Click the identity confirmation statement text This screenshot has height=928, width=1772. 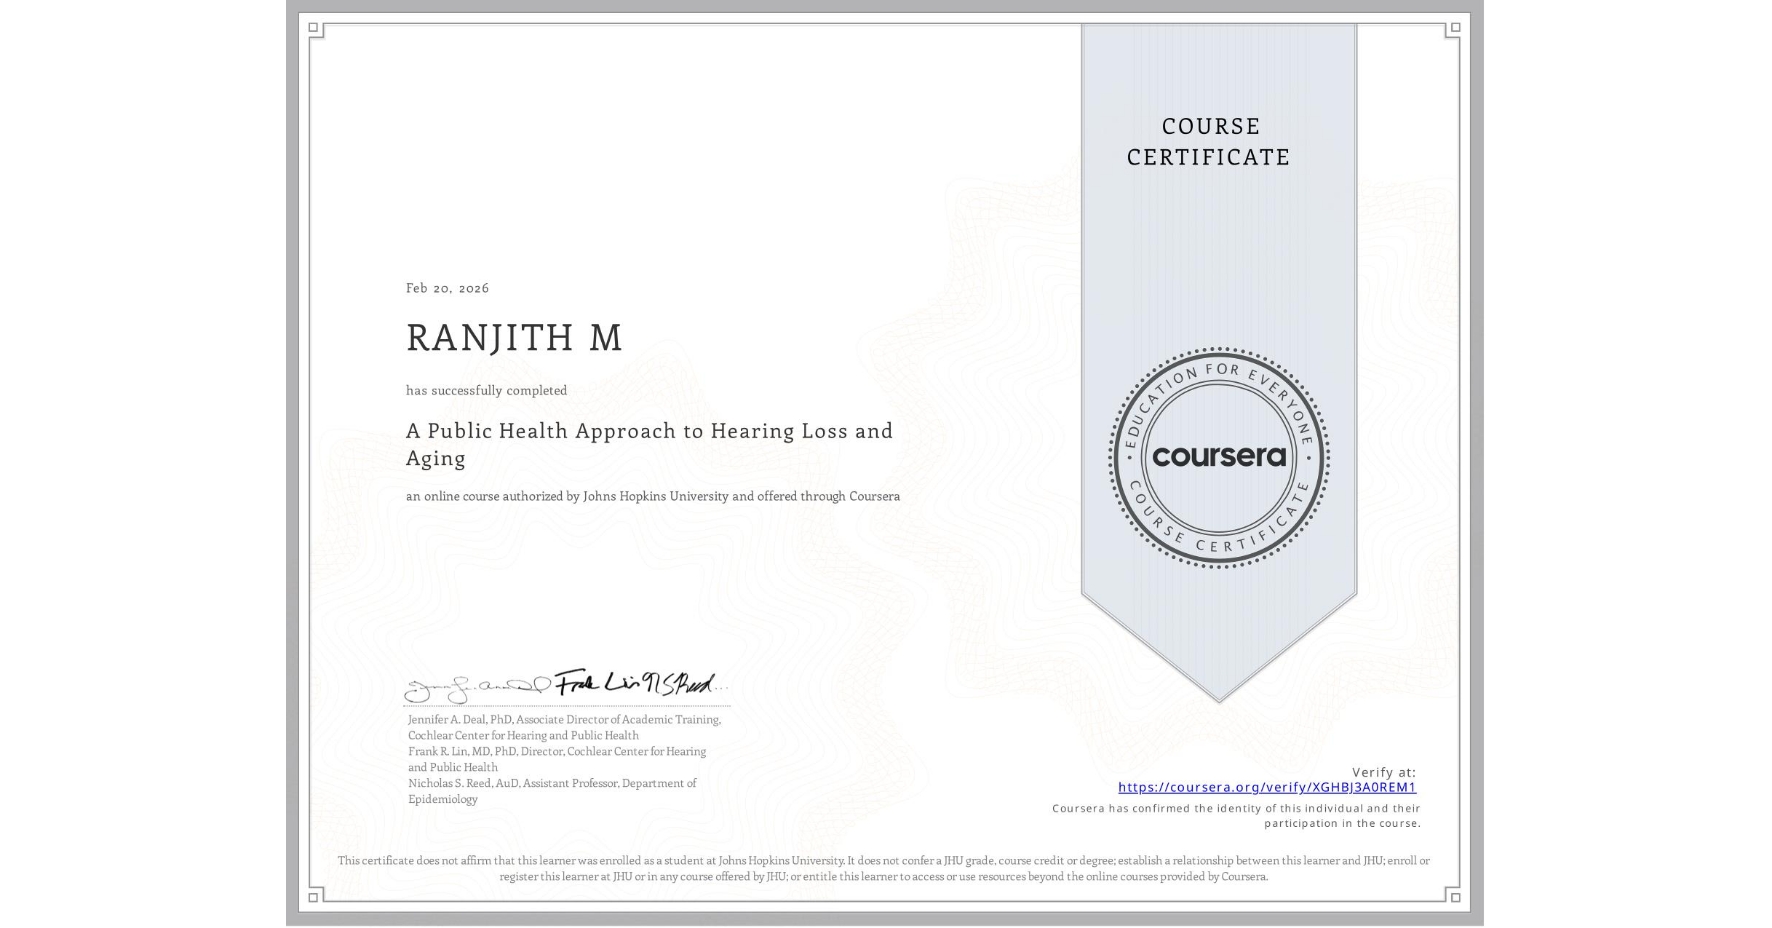(1236, 817)
